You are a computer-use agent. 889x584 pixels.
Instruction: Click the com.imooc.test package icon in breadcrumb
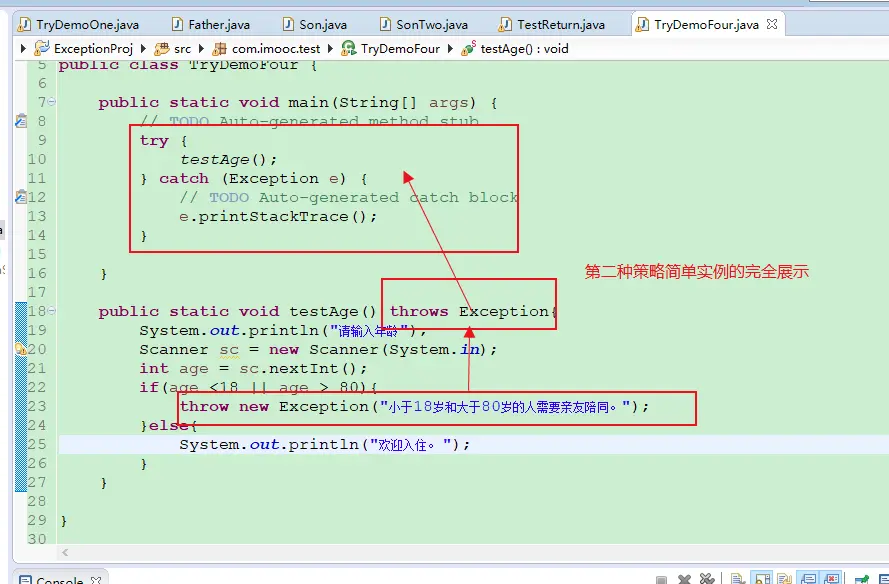220,48
